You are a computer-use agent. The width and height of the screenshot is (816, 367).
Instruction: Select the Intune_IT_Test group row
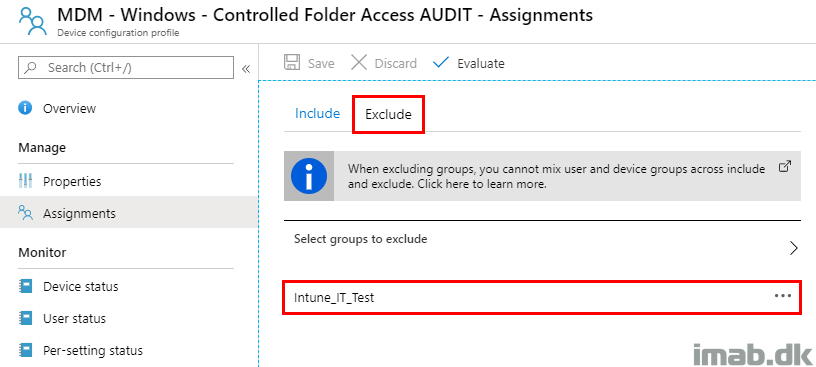pos(542,298)
